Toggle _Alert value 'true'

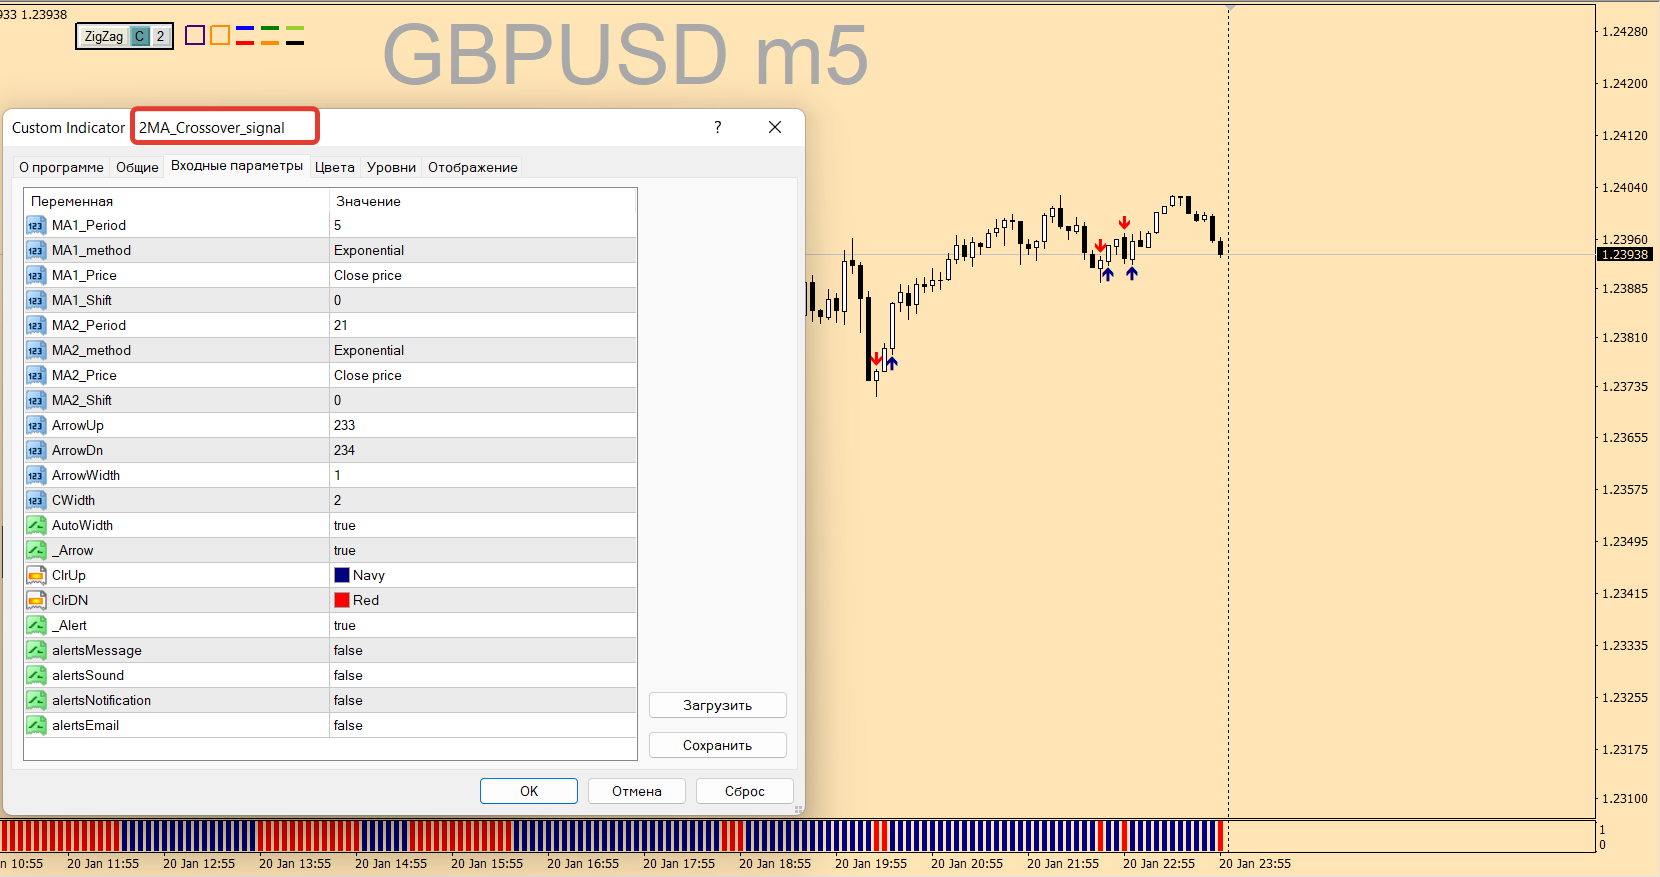(x=483, y=625)
